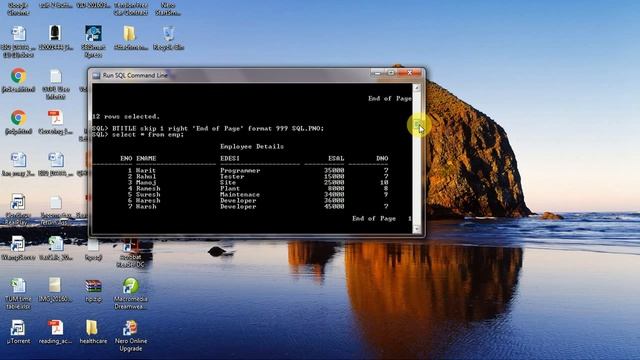Click 'End of Page 1' footer text
Screen dimensions: 640x360
(x=382, y=218)
